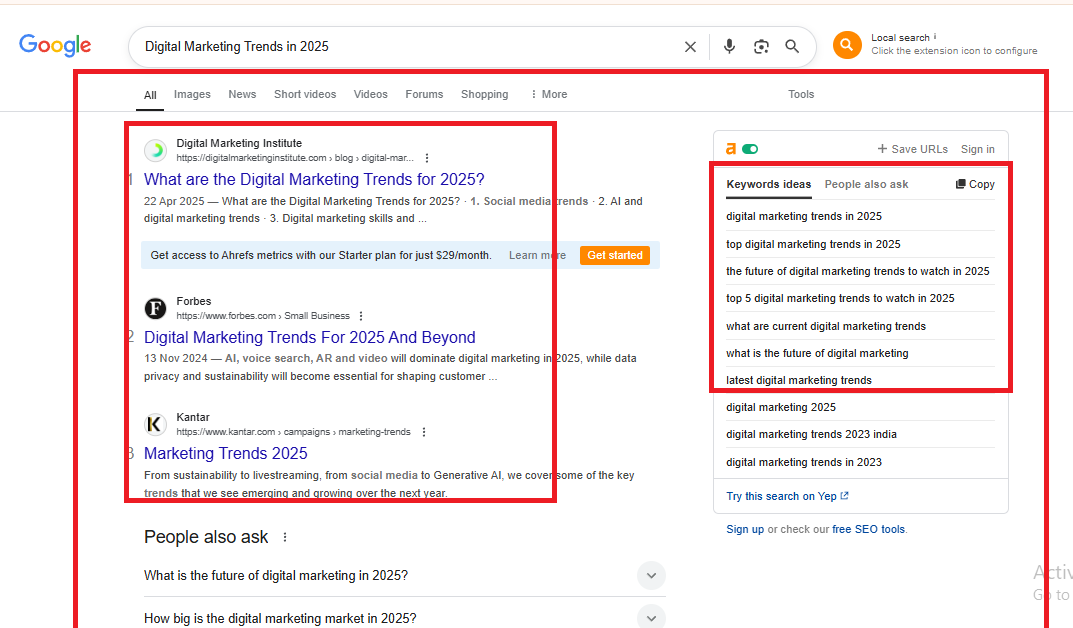
Task: Select 'the future of digital marketing trends to watch in 2025'
Action: pos(857,271)
